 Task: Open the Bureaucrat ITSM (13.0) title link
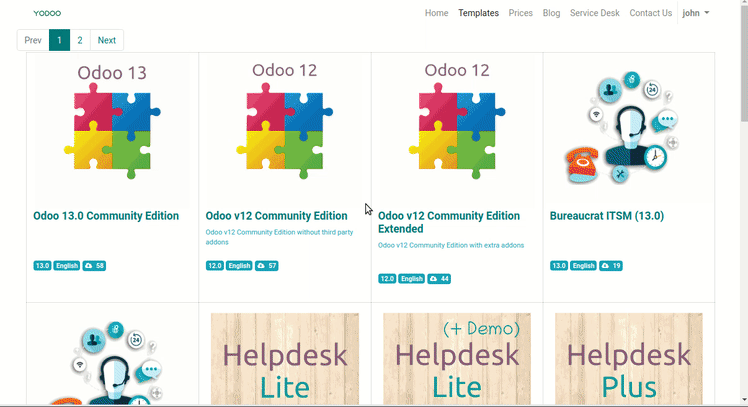607,216
